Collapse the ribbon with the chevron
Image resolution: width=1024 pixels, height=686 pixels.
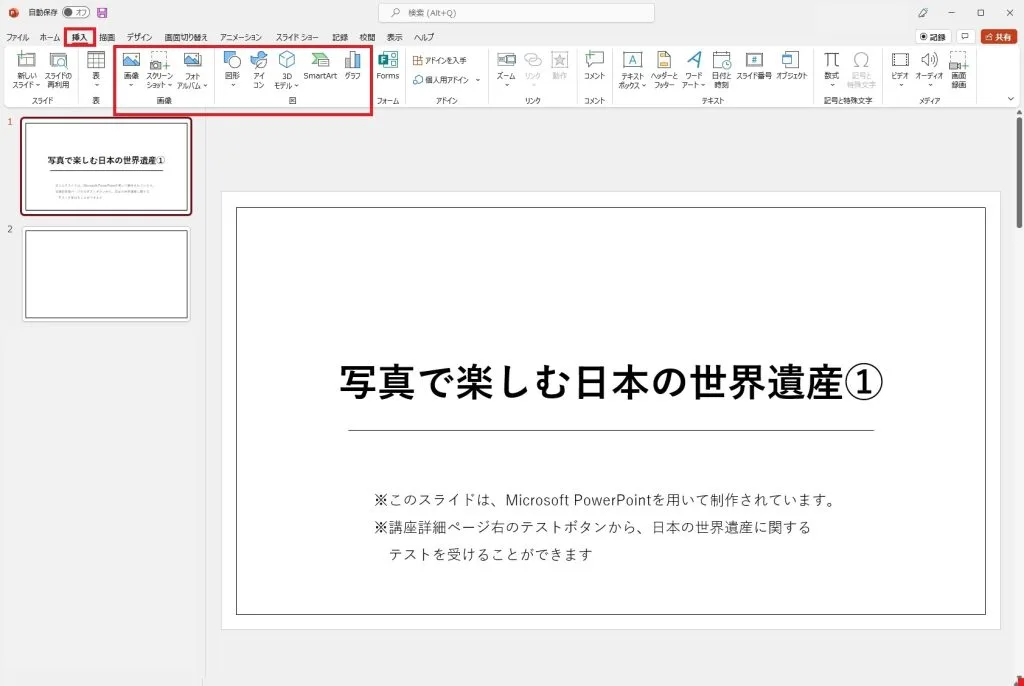click(x=1011, y=99)
